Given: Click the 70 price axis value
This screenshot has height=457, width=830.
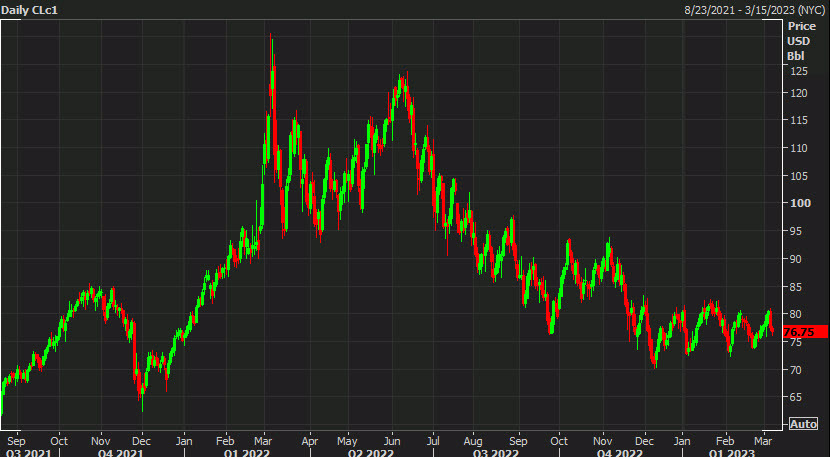Looking at the screenshot, I should pyautogui.click(x=795, y=370).
